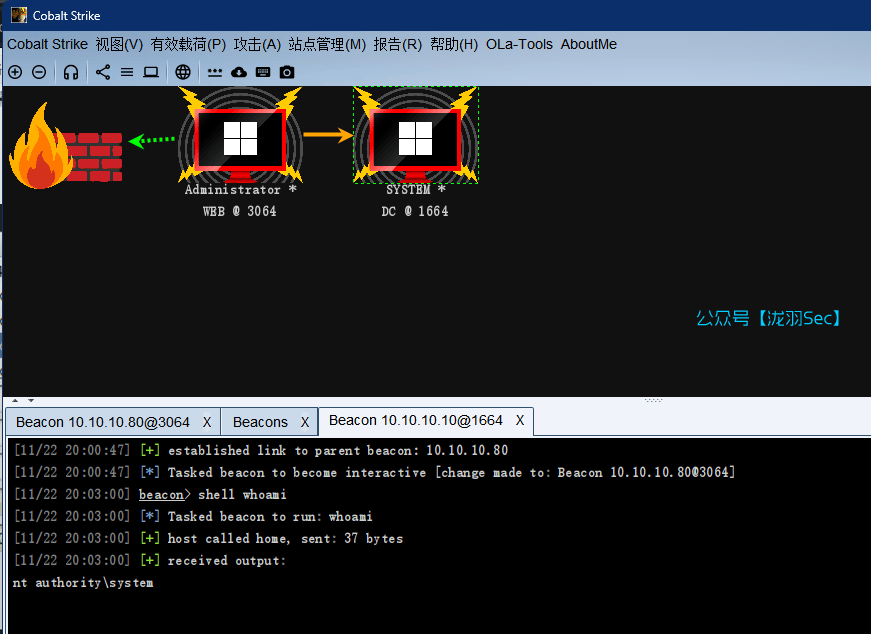Viewport: 871px width, 634px height.
Task: Click 'established link to parent beacon' line
Action: [x=261, y=451]
